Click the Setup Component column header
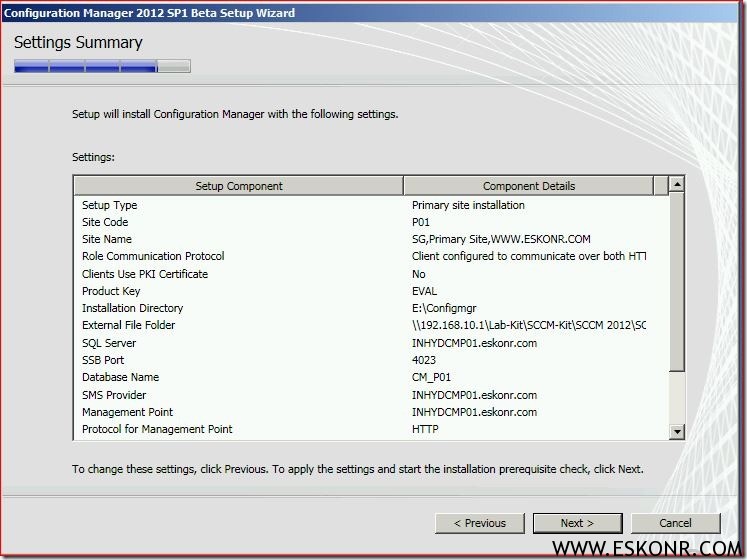 [239, 186]
